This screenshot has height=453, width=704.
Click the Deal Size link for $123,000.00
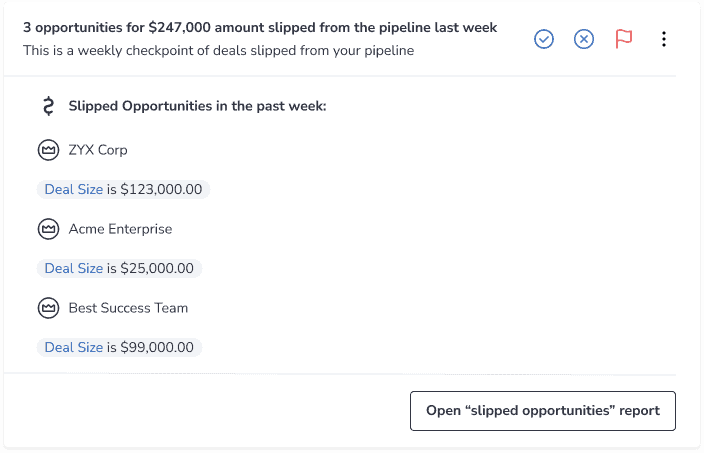click(x=74, y=189)
